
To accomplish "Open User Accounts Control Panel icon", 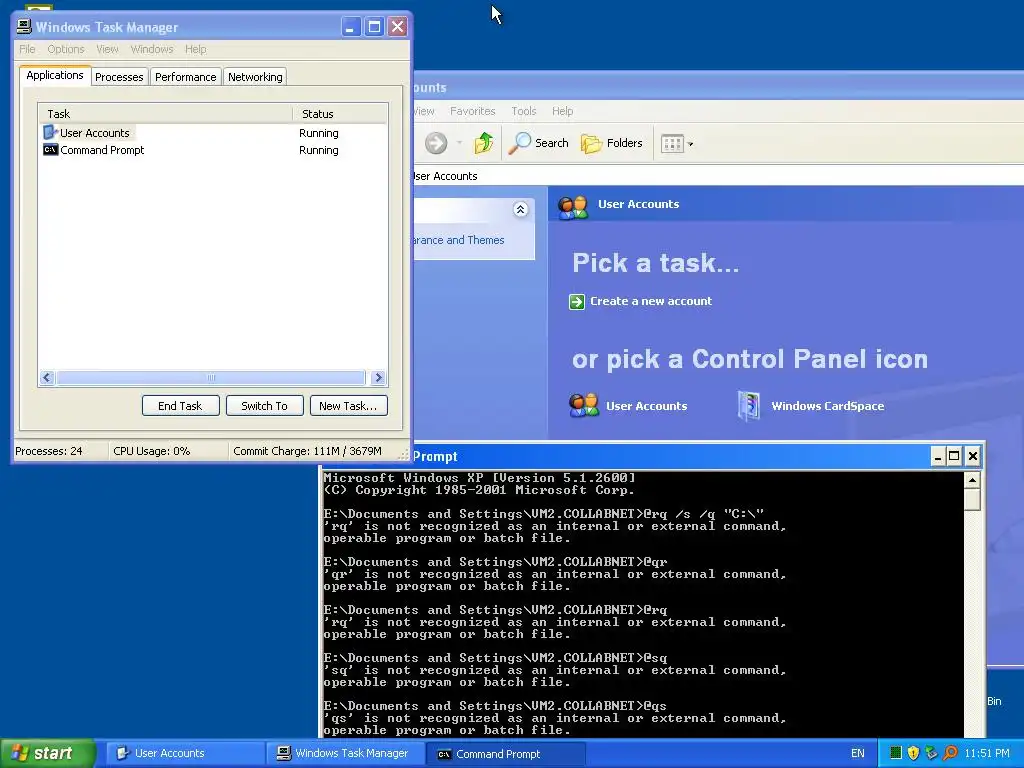I will coord(583,406).
